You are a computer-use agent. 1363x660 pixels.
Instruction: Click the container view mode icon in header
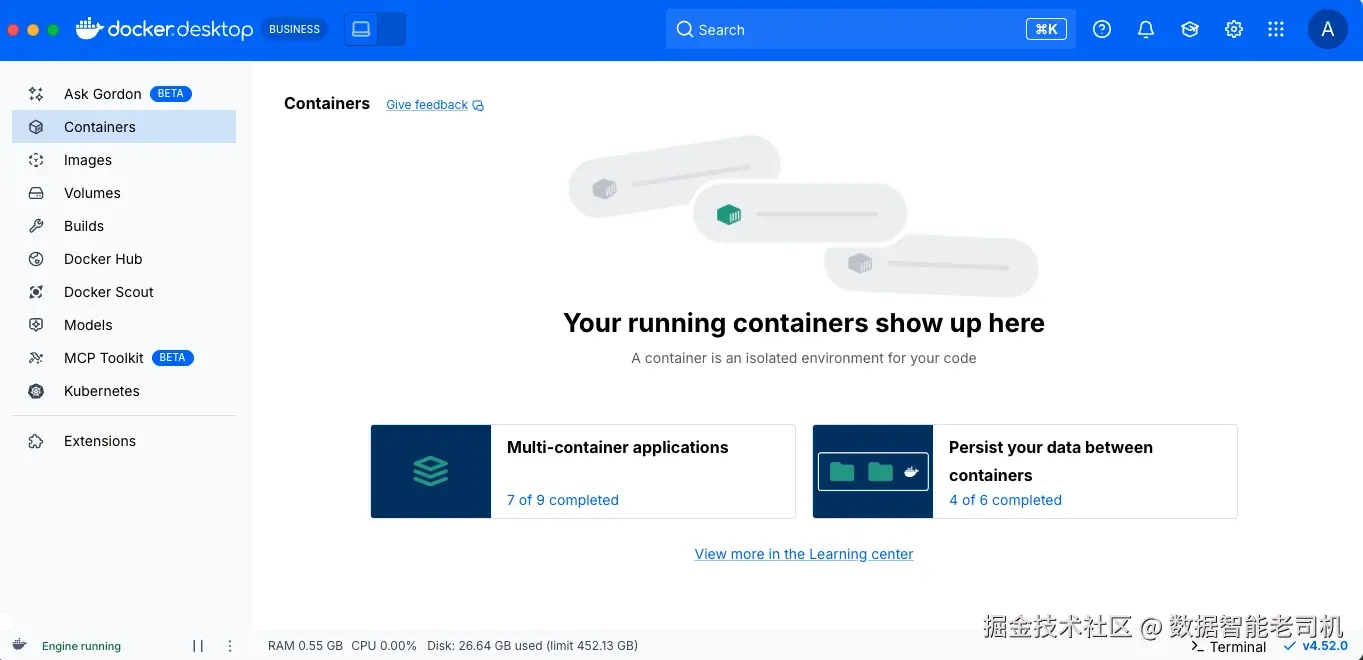pos(361,30)
